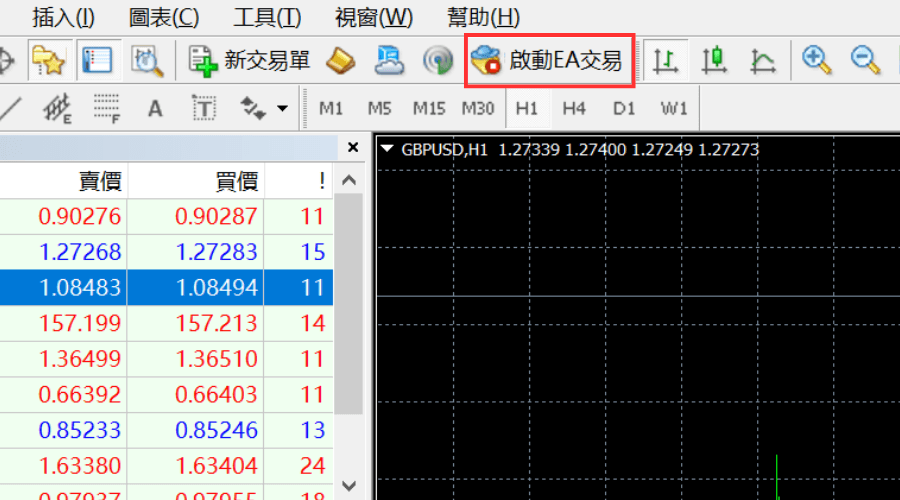The height and width of the screenshot is (500, 900).
Task: Switch chart to candlestick mode
Action: (x=715, y=60)
